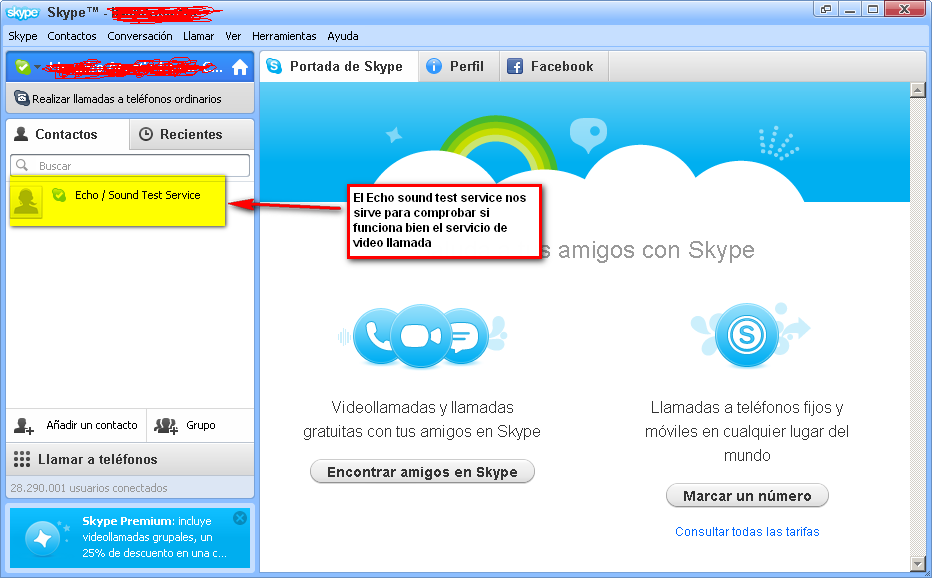
Task: Open the Contactos menu
Action: pyautogui.click(x=72, y=36)
